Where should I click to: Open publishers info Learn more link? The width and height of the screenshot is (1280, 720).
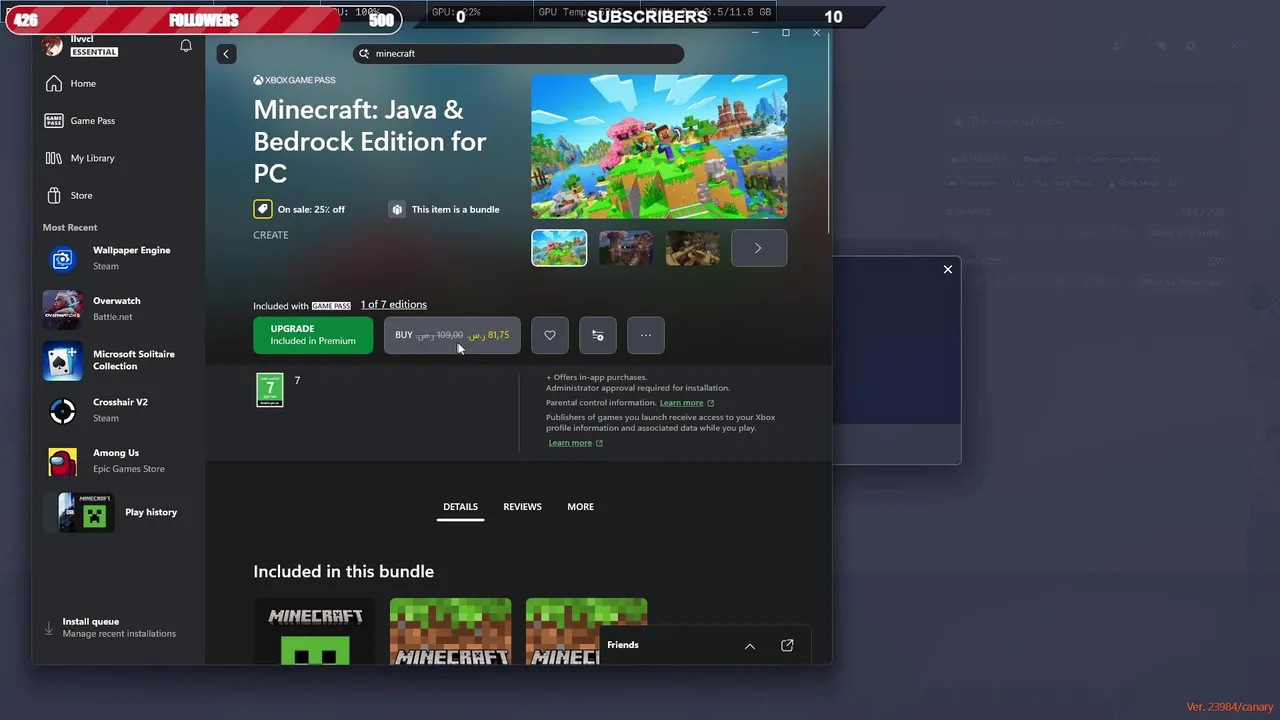[575, 443]
